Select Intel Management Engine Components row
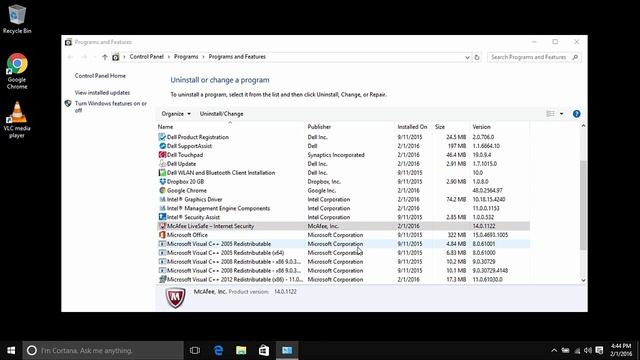Viewport: 640px width, 360px height. (x=343, y=209)
